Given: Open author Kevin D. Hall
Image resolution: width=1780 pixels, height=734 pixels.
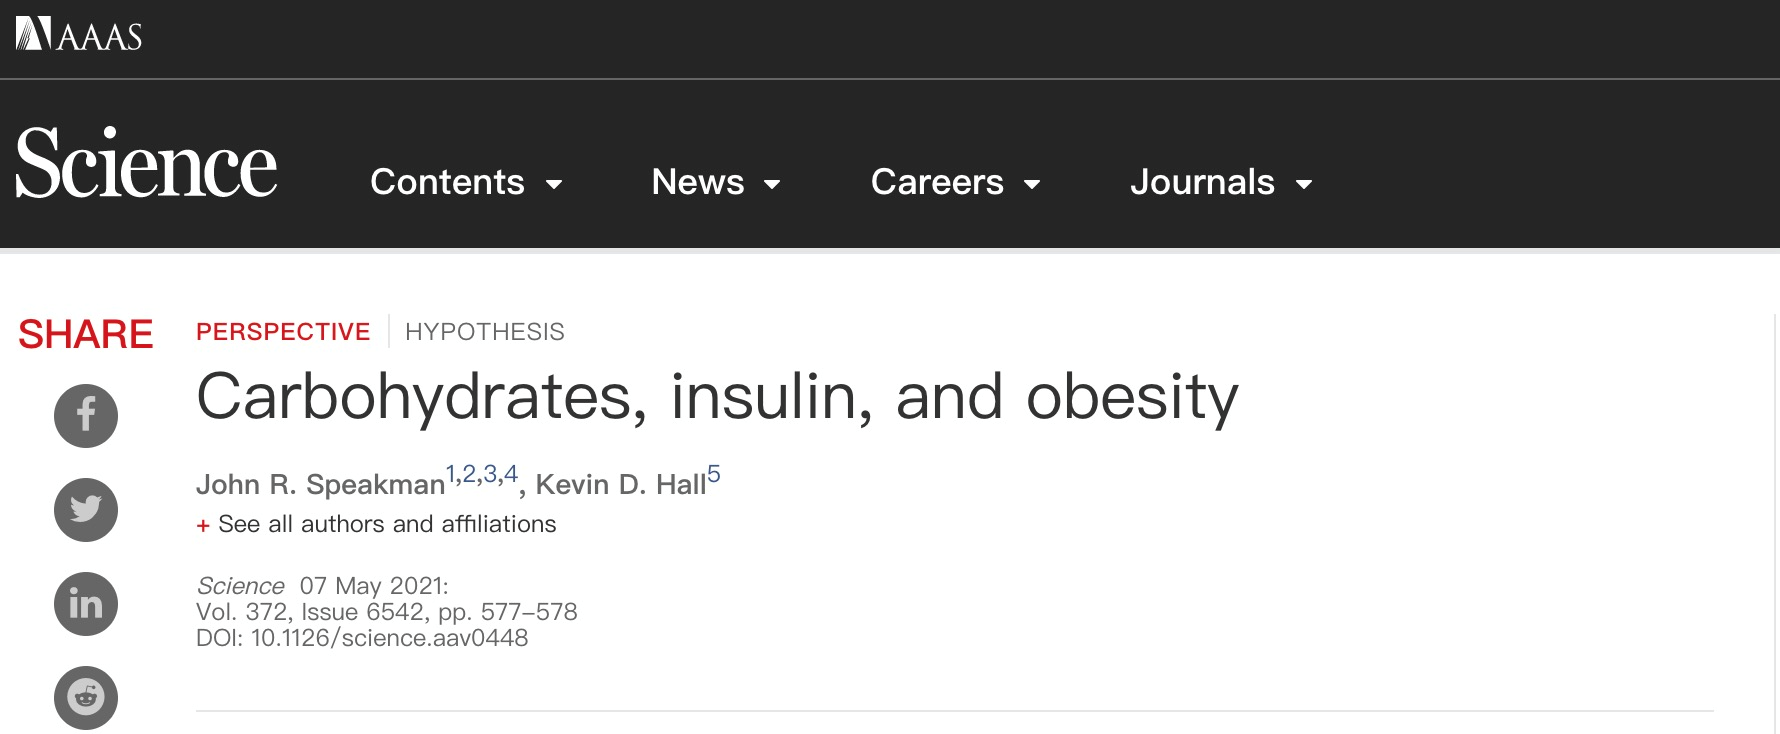Looking at the screenshot, I should click(621, 485).
